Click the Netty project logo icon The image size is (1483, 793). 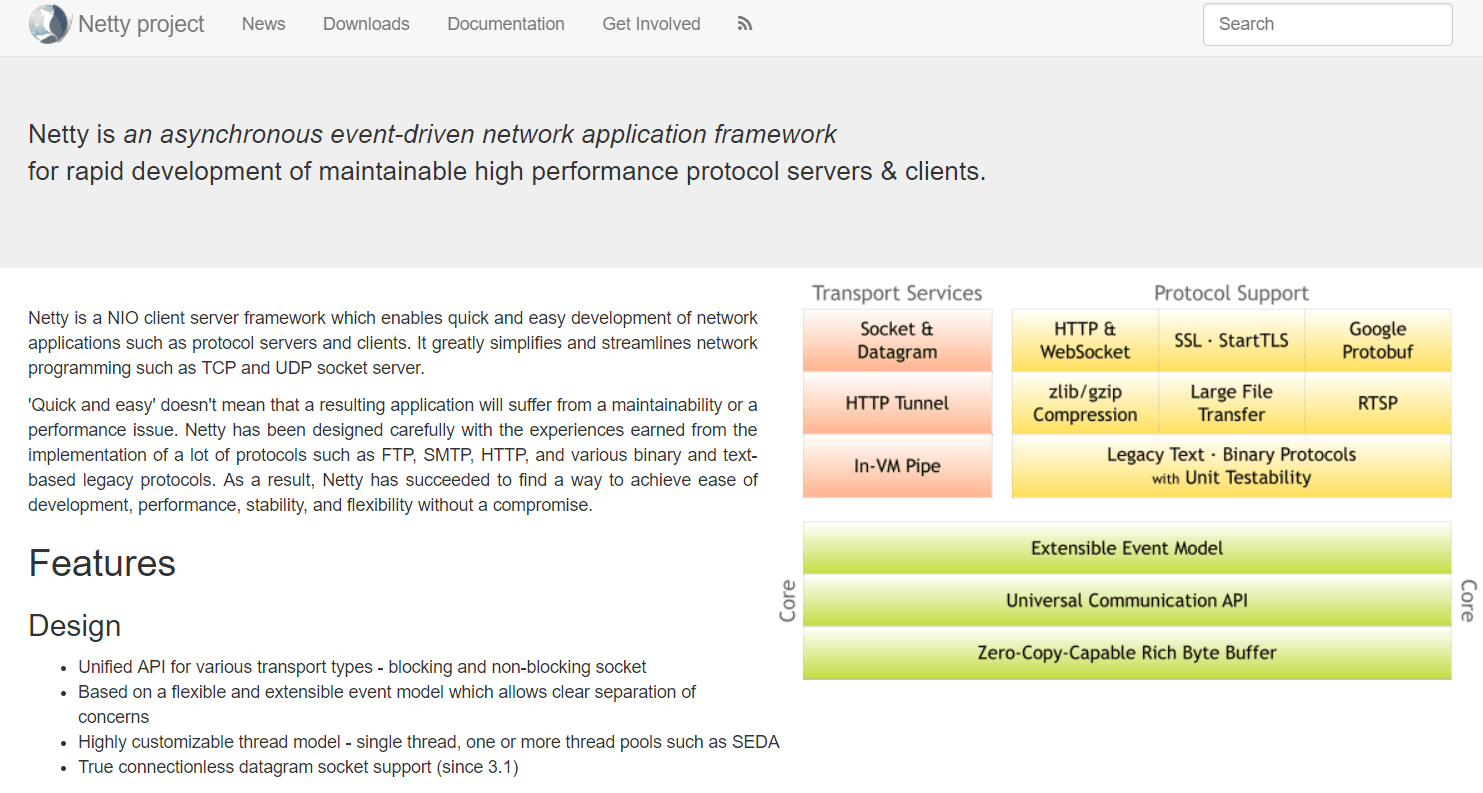point(49,24)
